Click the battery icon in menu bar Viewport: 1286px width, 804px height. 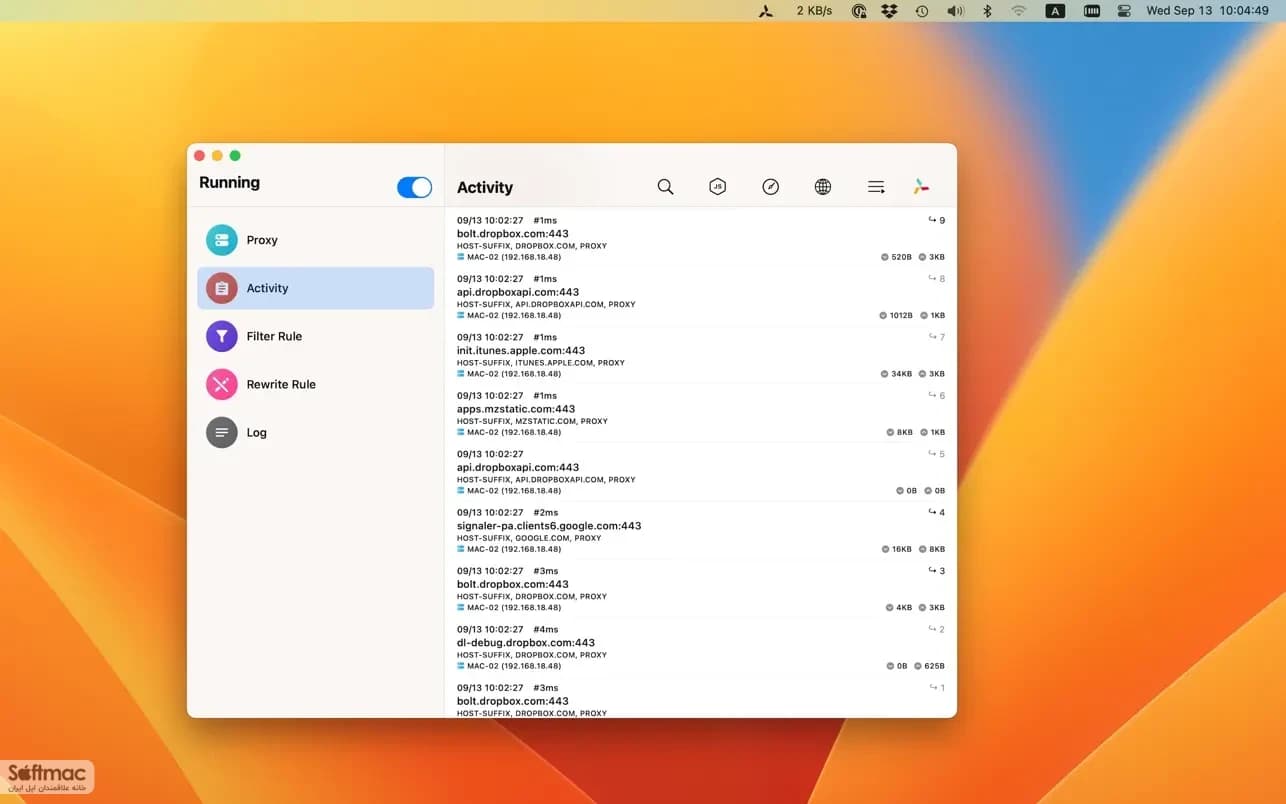pyautogui.click(x=1092, y=11)
